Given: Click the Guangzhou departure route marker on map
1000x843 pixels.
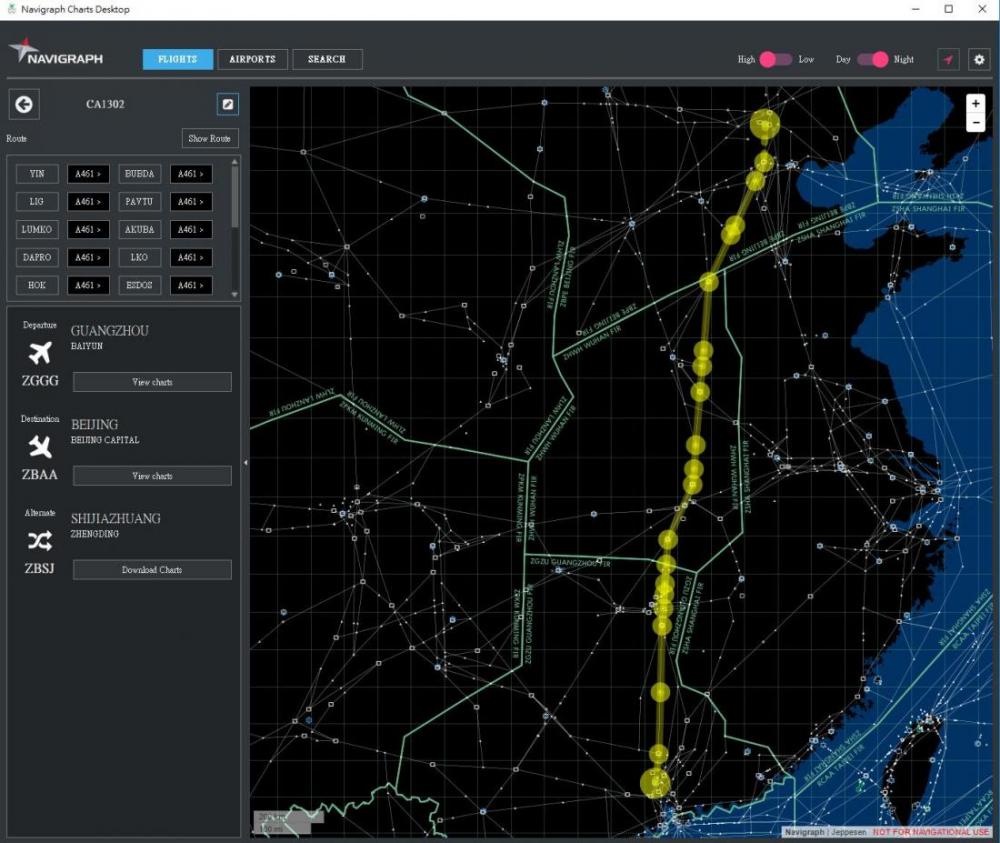Looking at the screenshot, I should click(655, 783).
